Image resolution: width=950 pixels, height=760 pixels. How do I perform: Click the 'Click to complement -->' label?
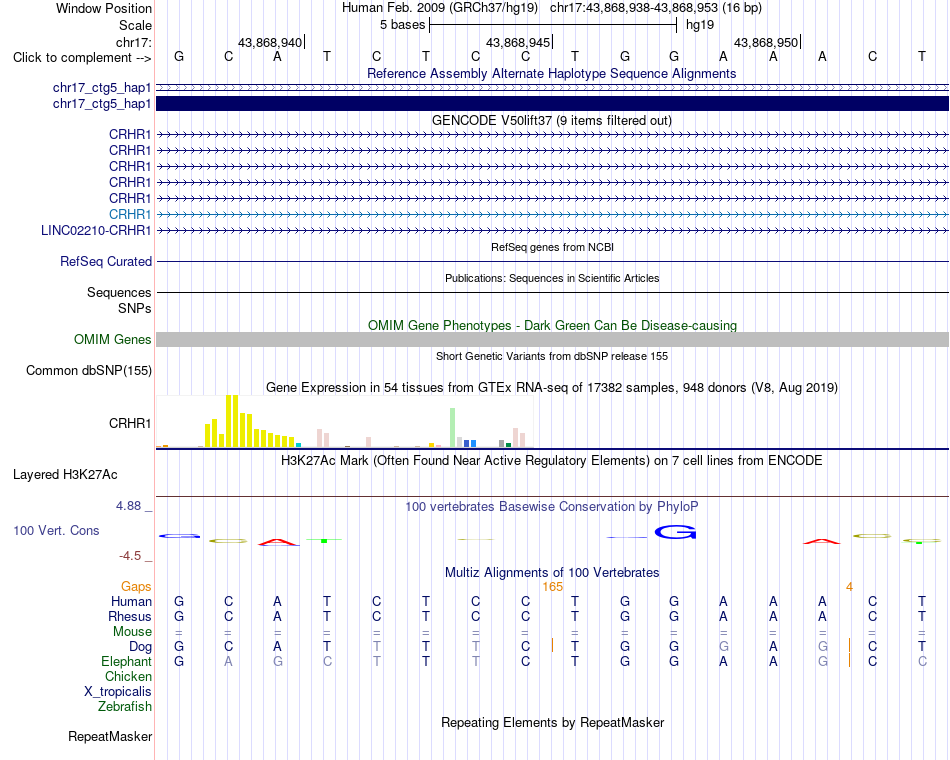click(82, 58)
